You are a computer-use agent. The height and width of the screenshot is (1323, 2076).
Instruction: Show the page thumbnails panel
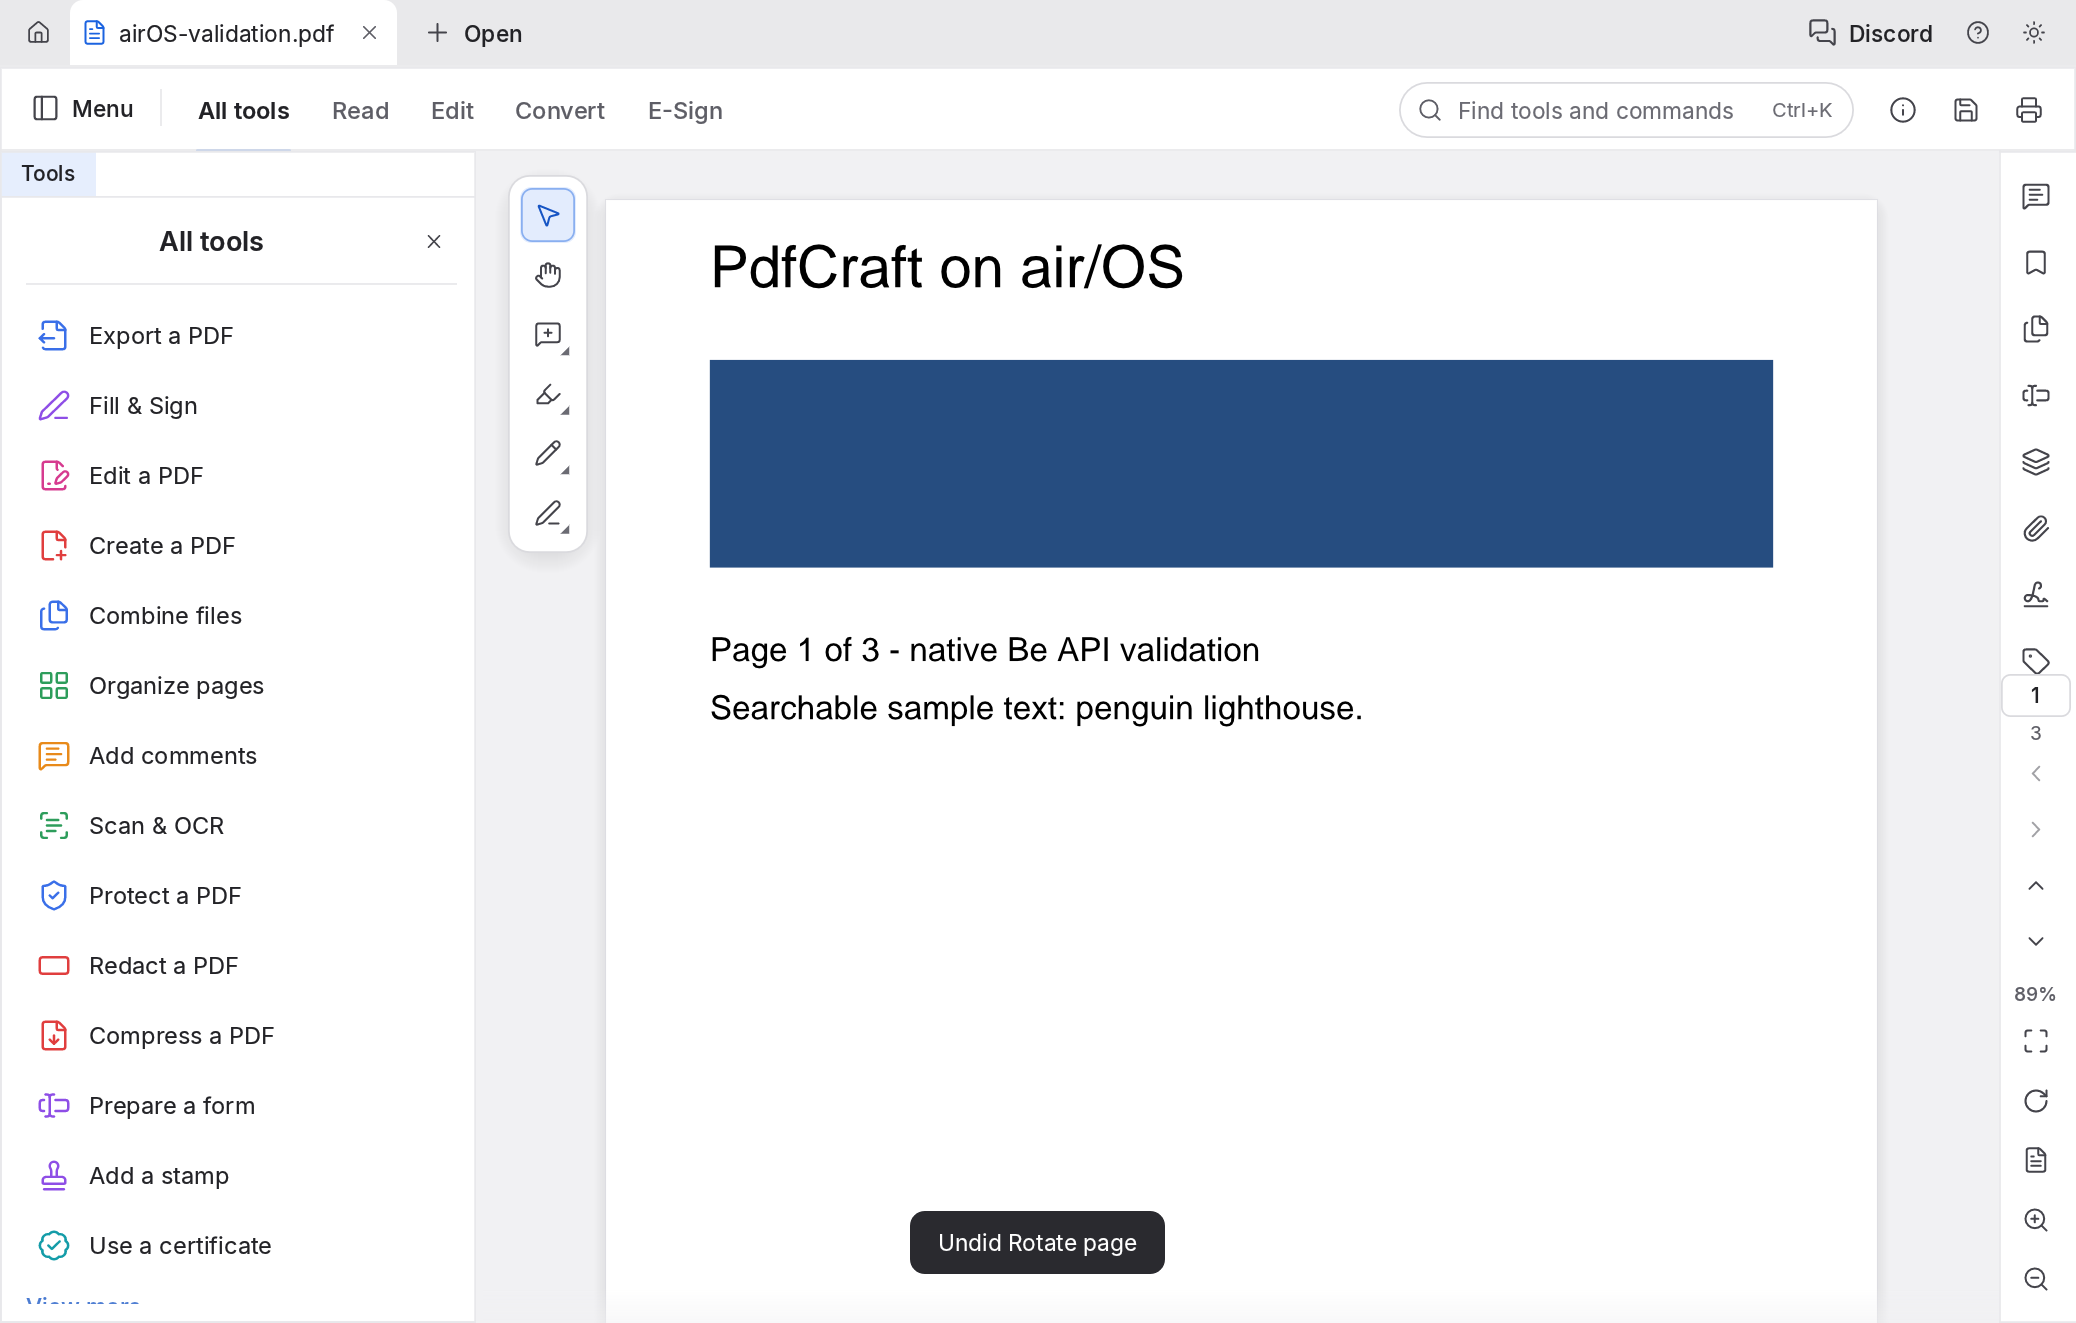[x=2035, y=329]
